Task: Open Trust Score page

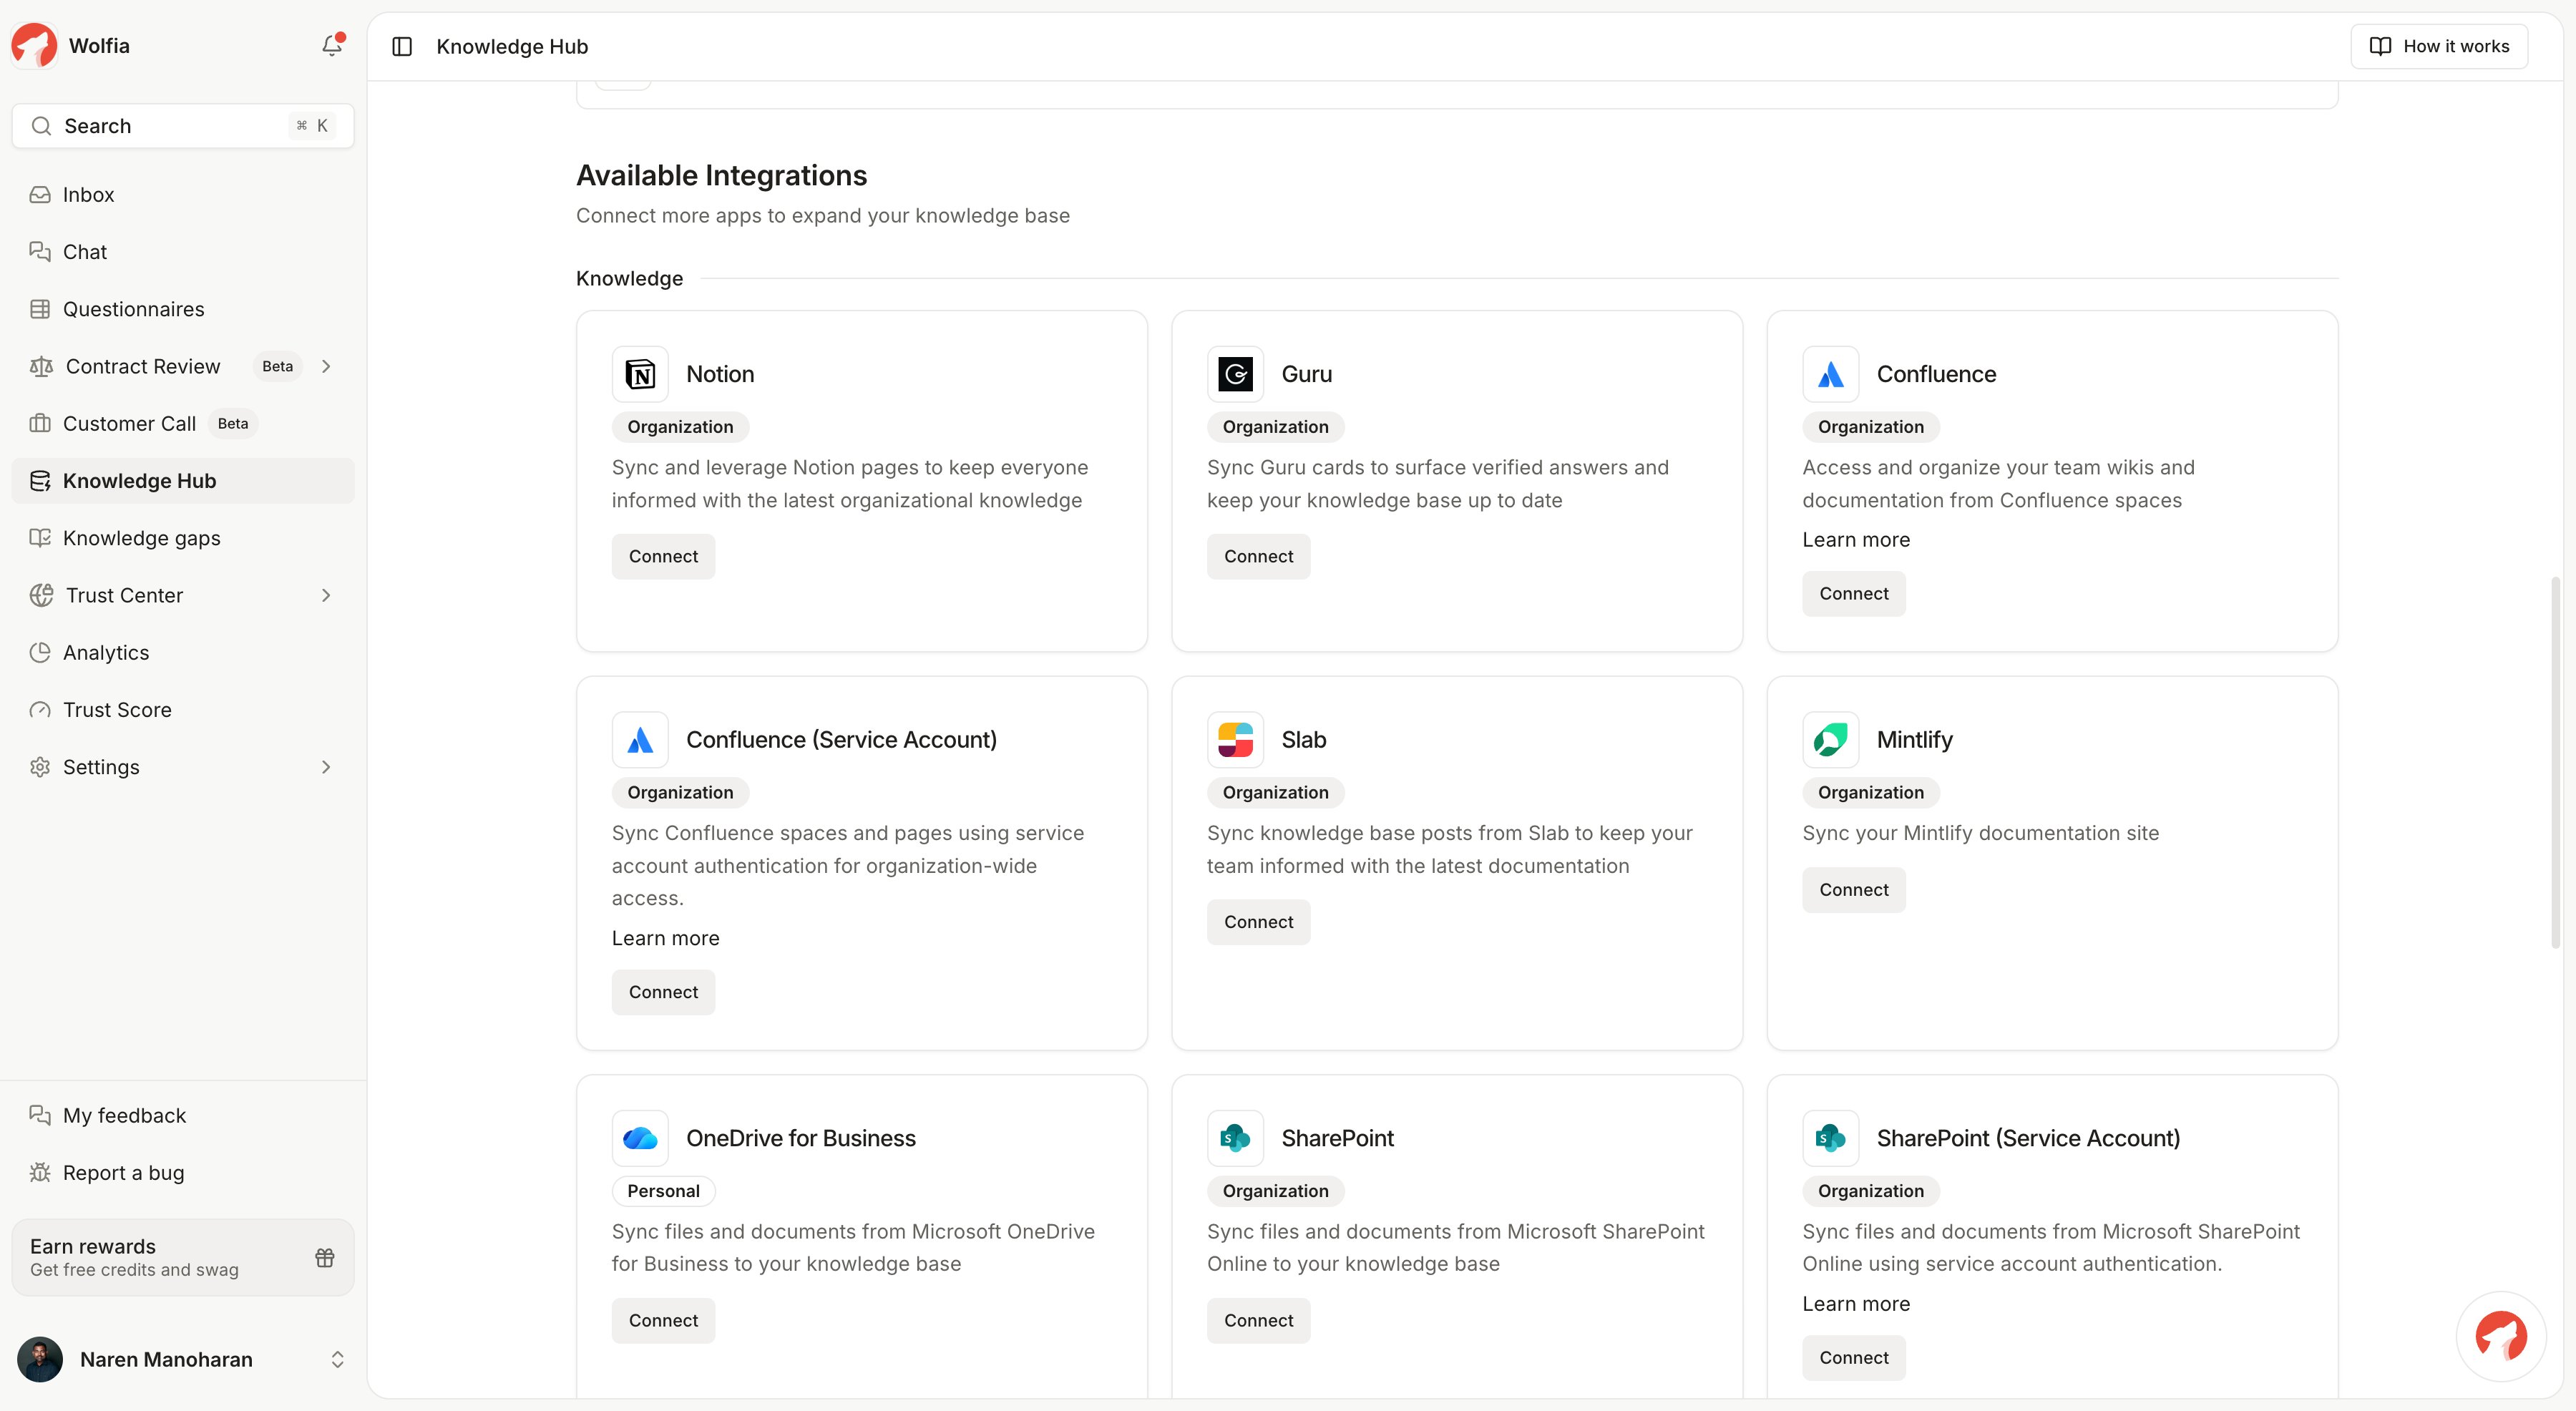Action: (x=183, y=710)
